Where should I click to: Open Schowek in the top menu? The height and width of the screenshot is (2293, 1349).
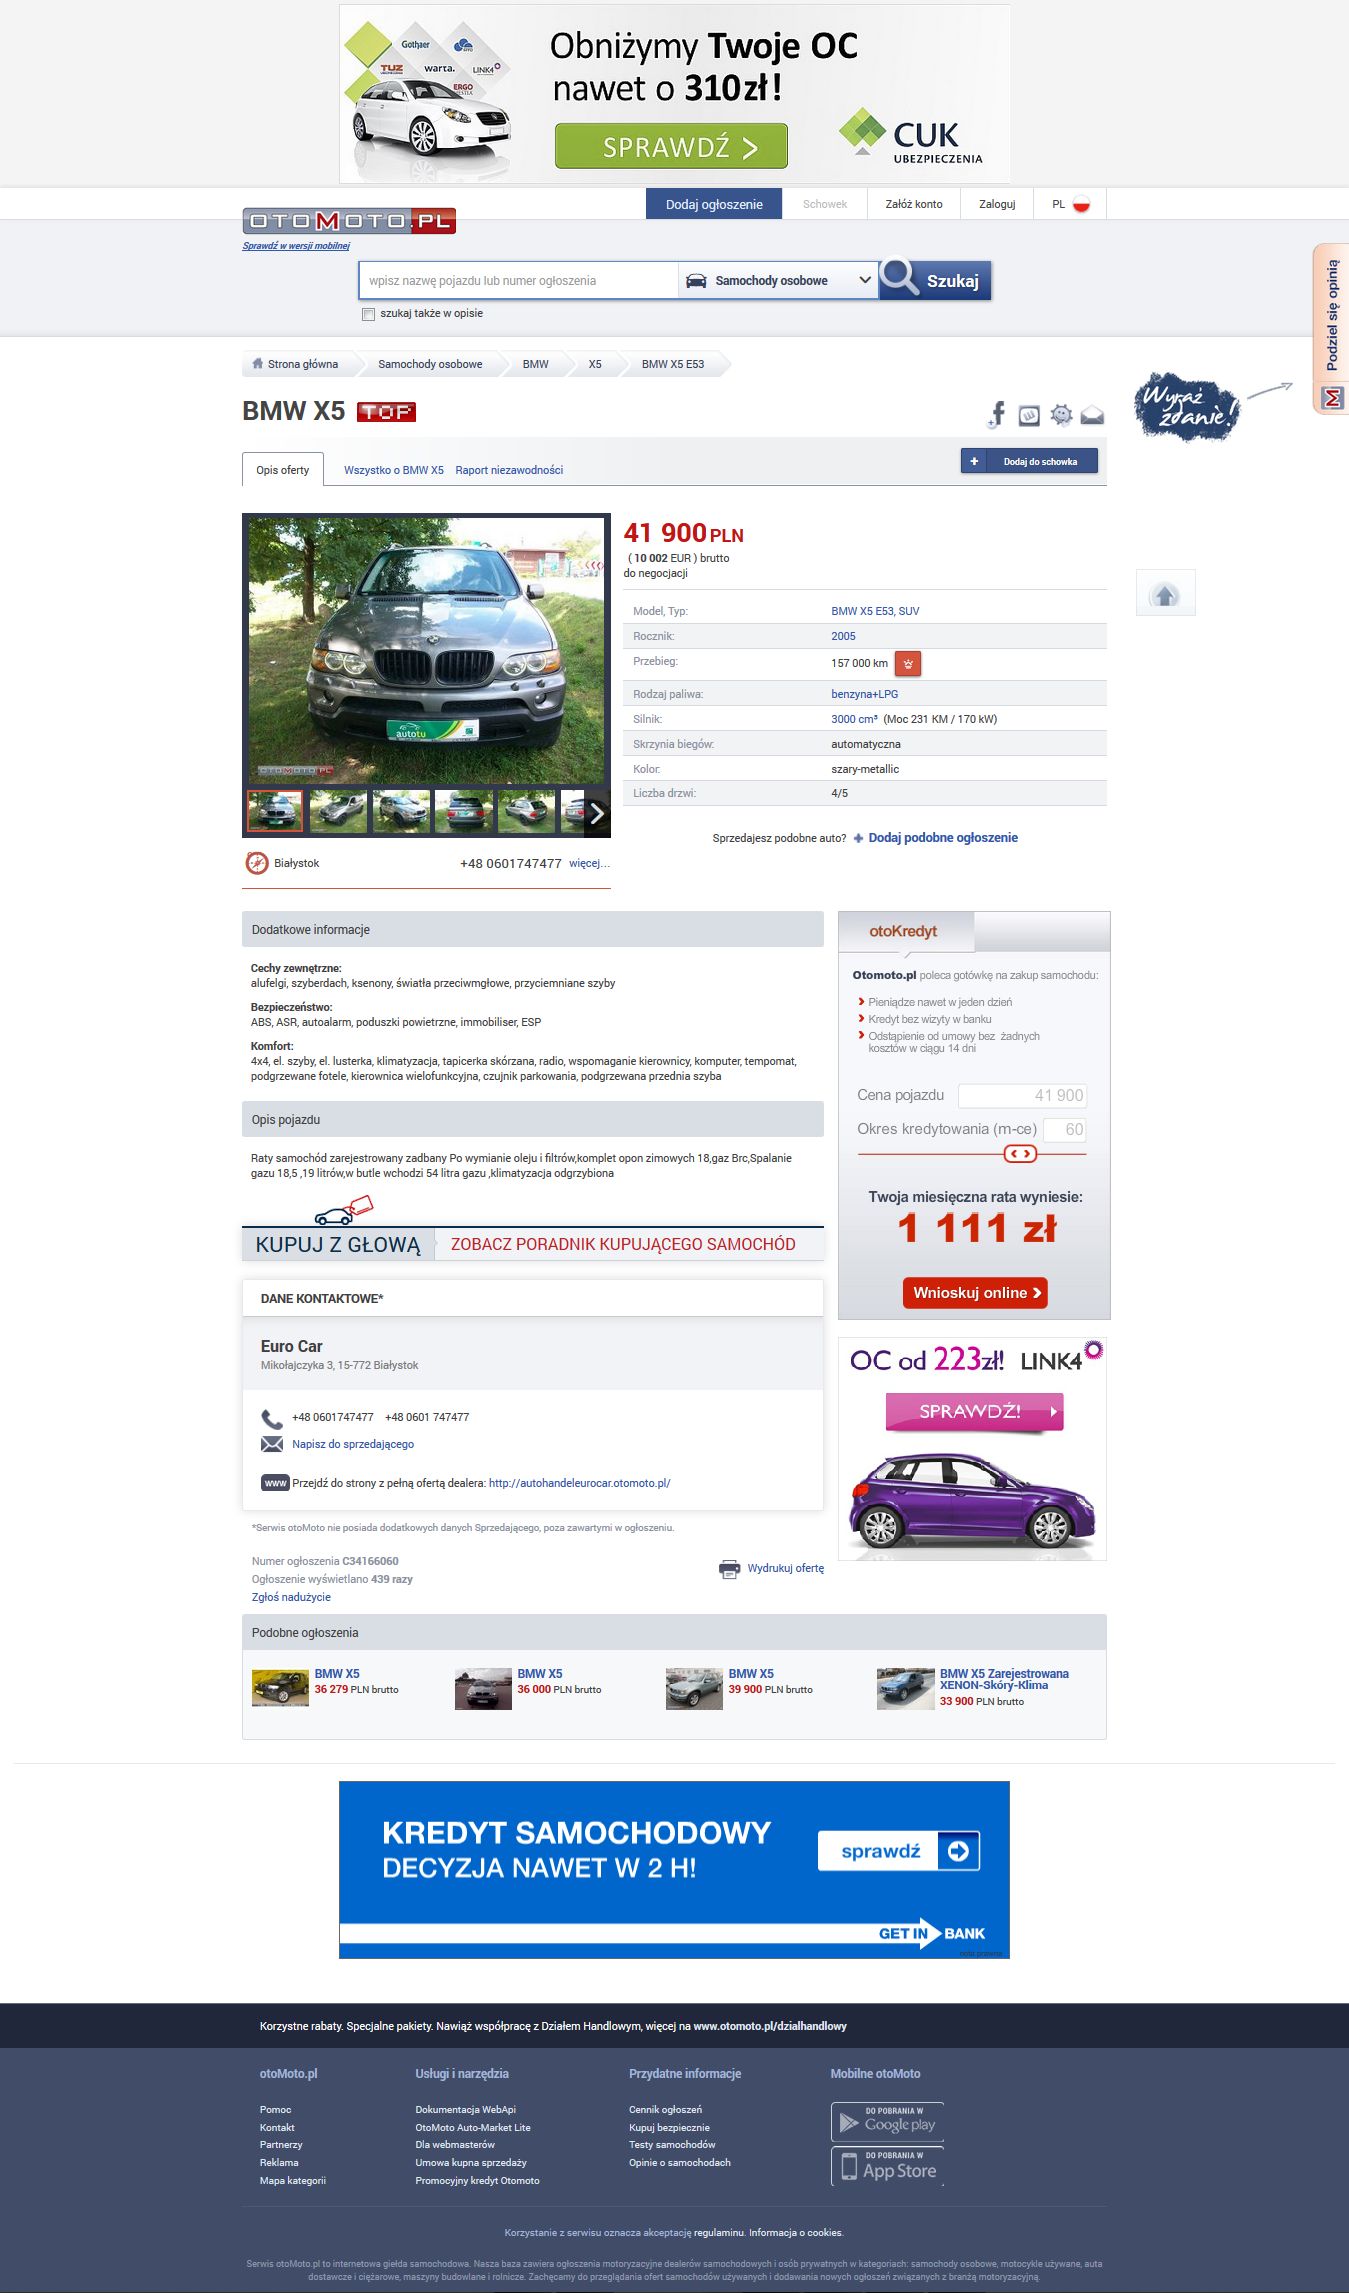click(x=825, y=204)
